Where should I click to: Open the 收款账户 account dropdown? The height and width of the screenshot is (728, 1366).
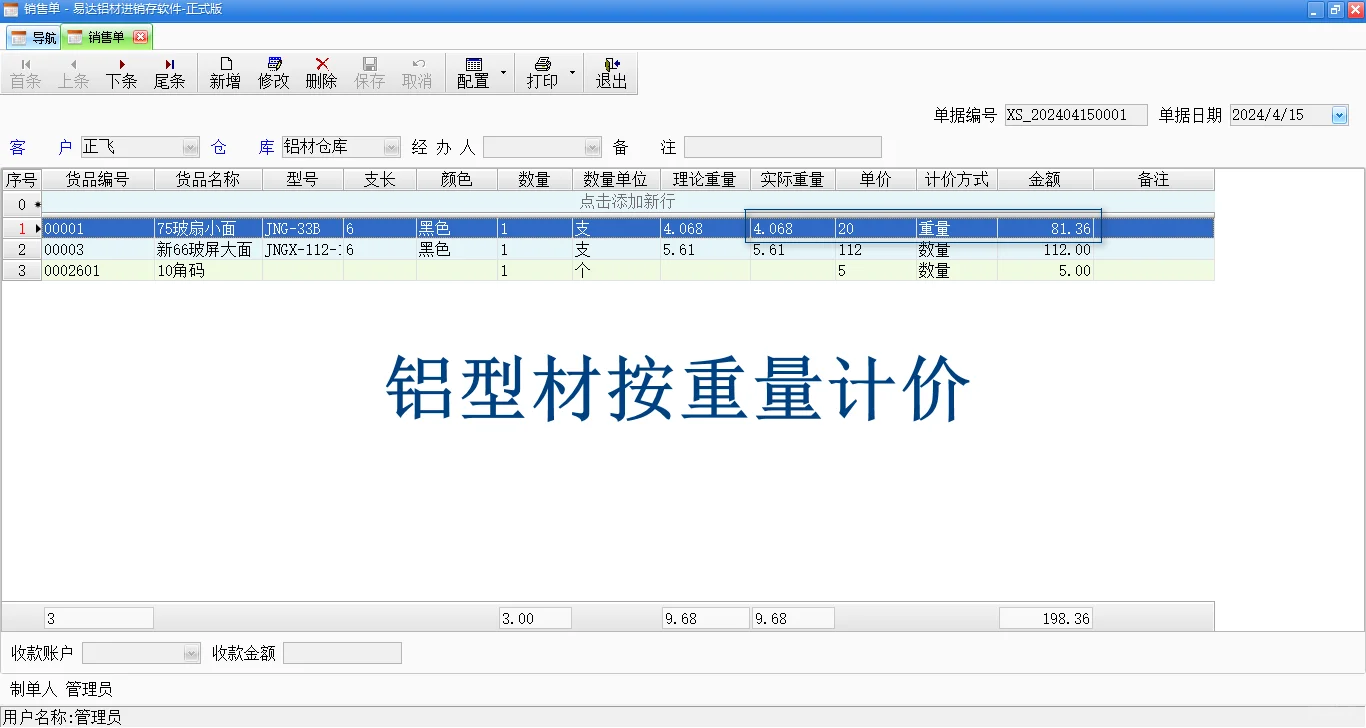(190, 652)
